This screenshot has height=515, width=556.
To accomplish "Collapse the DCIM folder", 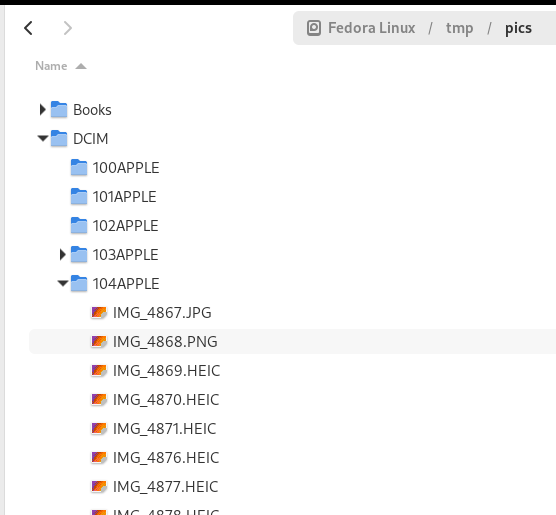I will pyautogui.click(x=43, y=138).
